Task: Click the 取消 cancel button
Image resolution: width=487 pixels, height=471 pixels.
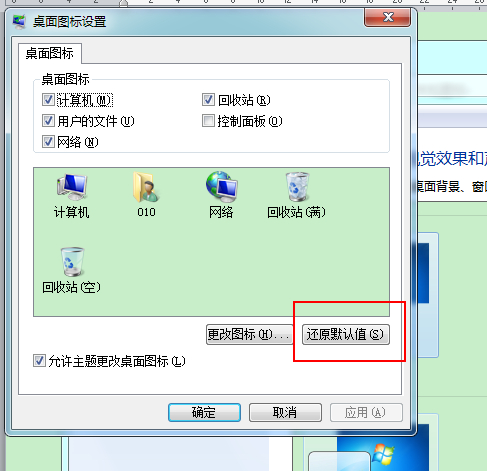Action: [285, 412]
